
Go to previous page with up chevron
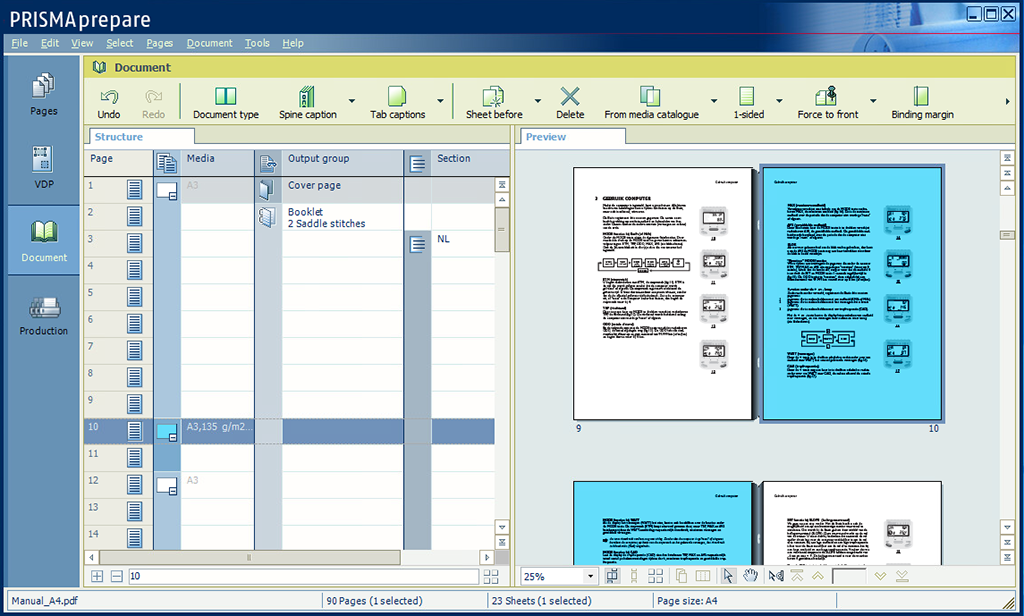coord(818,575)
